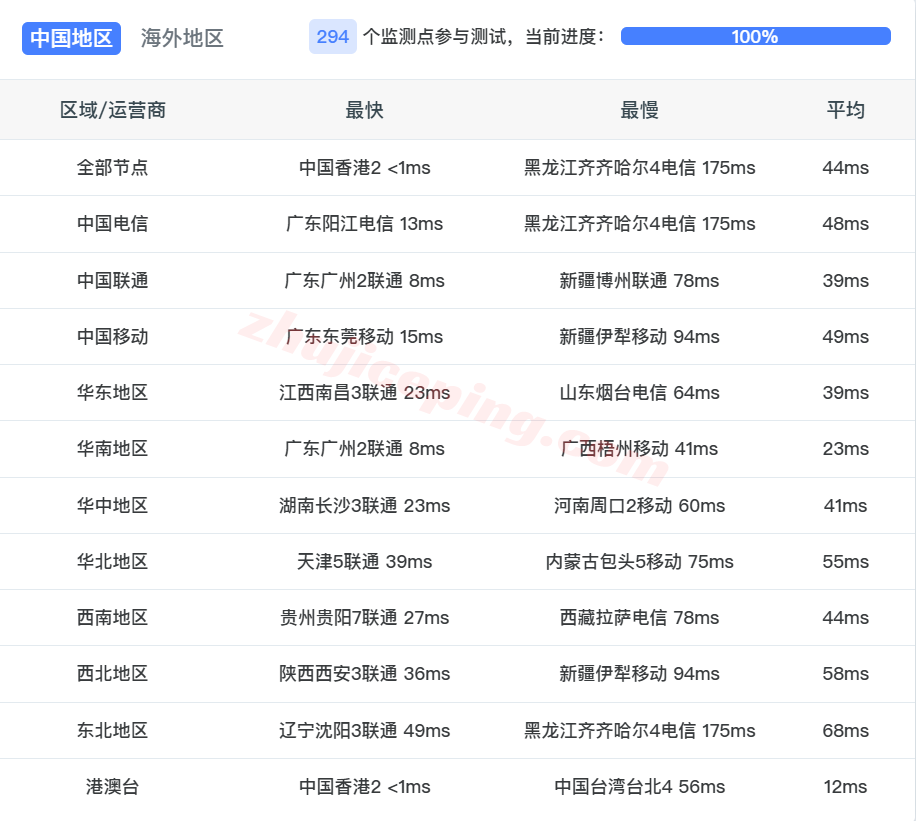Click 西藏拉萨电信 78ms cell
916x821 pixels.
coord(640,618)
